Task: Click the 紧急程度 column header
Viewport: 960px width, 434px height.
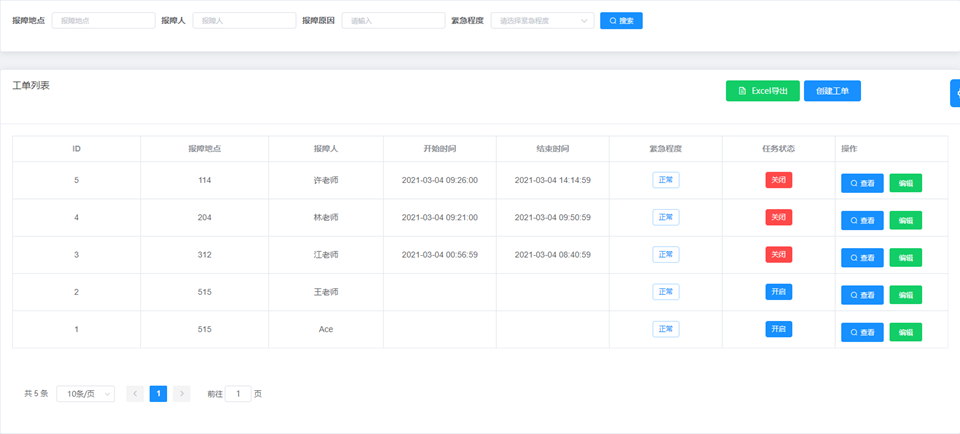Action: point(666,149)
